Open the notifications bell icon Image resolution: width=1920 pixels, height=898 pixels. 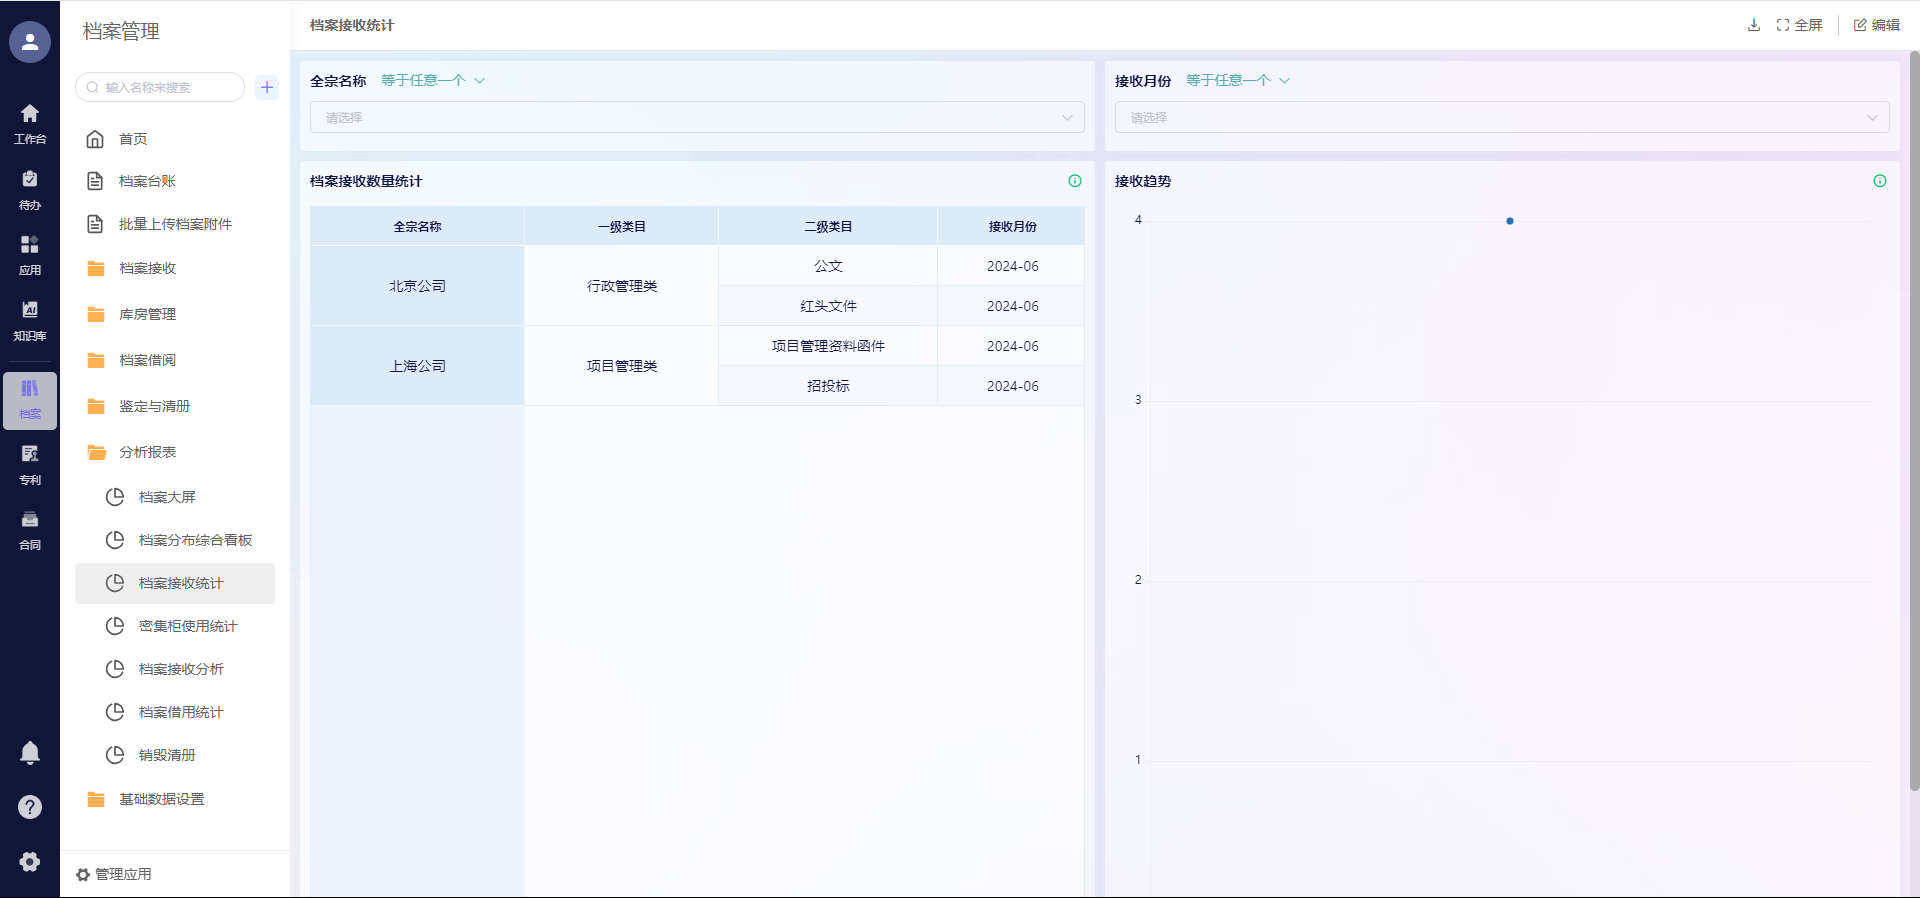point(30,753)
